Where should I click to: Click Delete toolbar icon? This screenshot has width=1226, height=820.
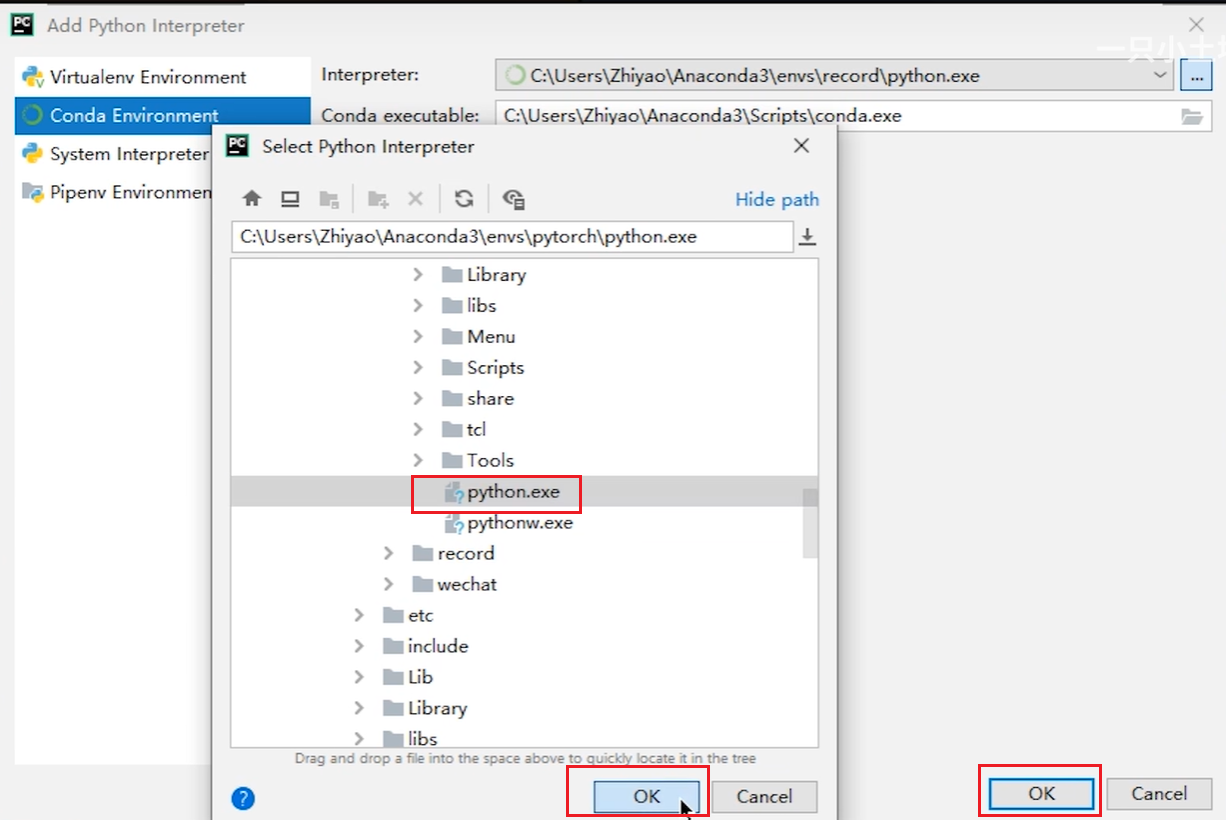416,199
